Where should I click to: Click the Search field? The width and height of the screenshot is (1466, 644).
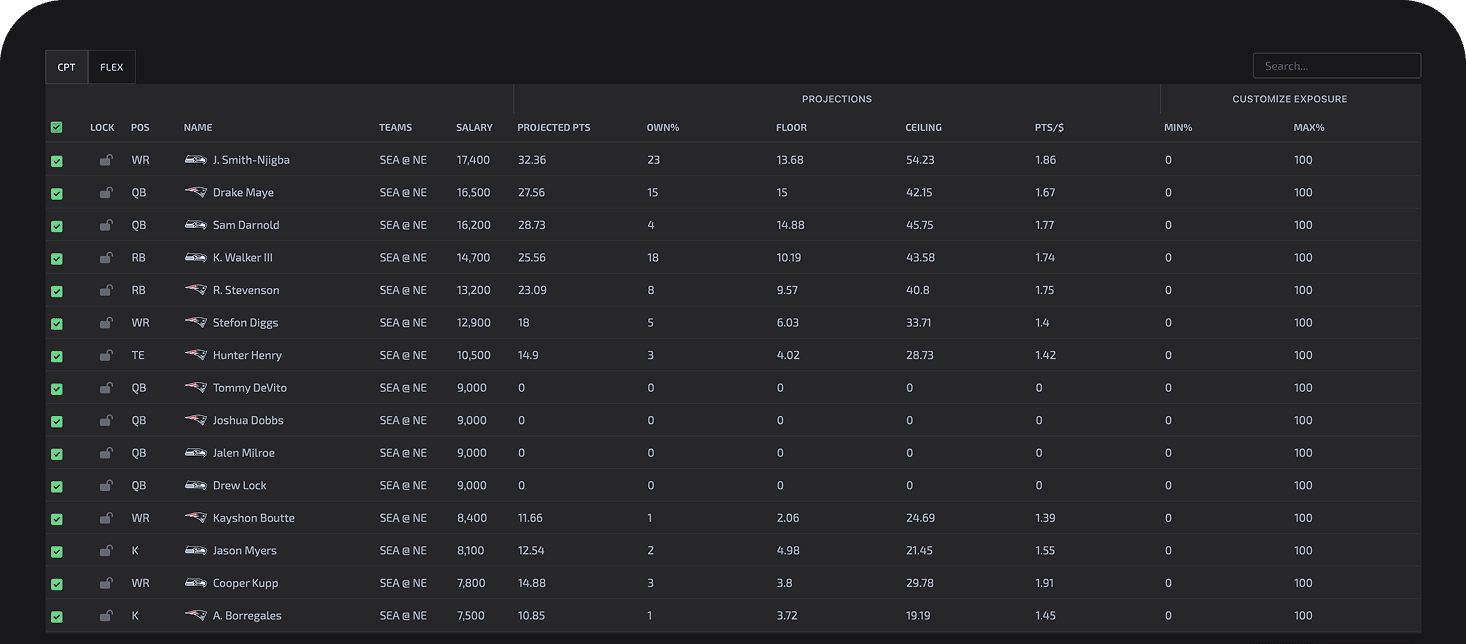[x=1337, y=65]
